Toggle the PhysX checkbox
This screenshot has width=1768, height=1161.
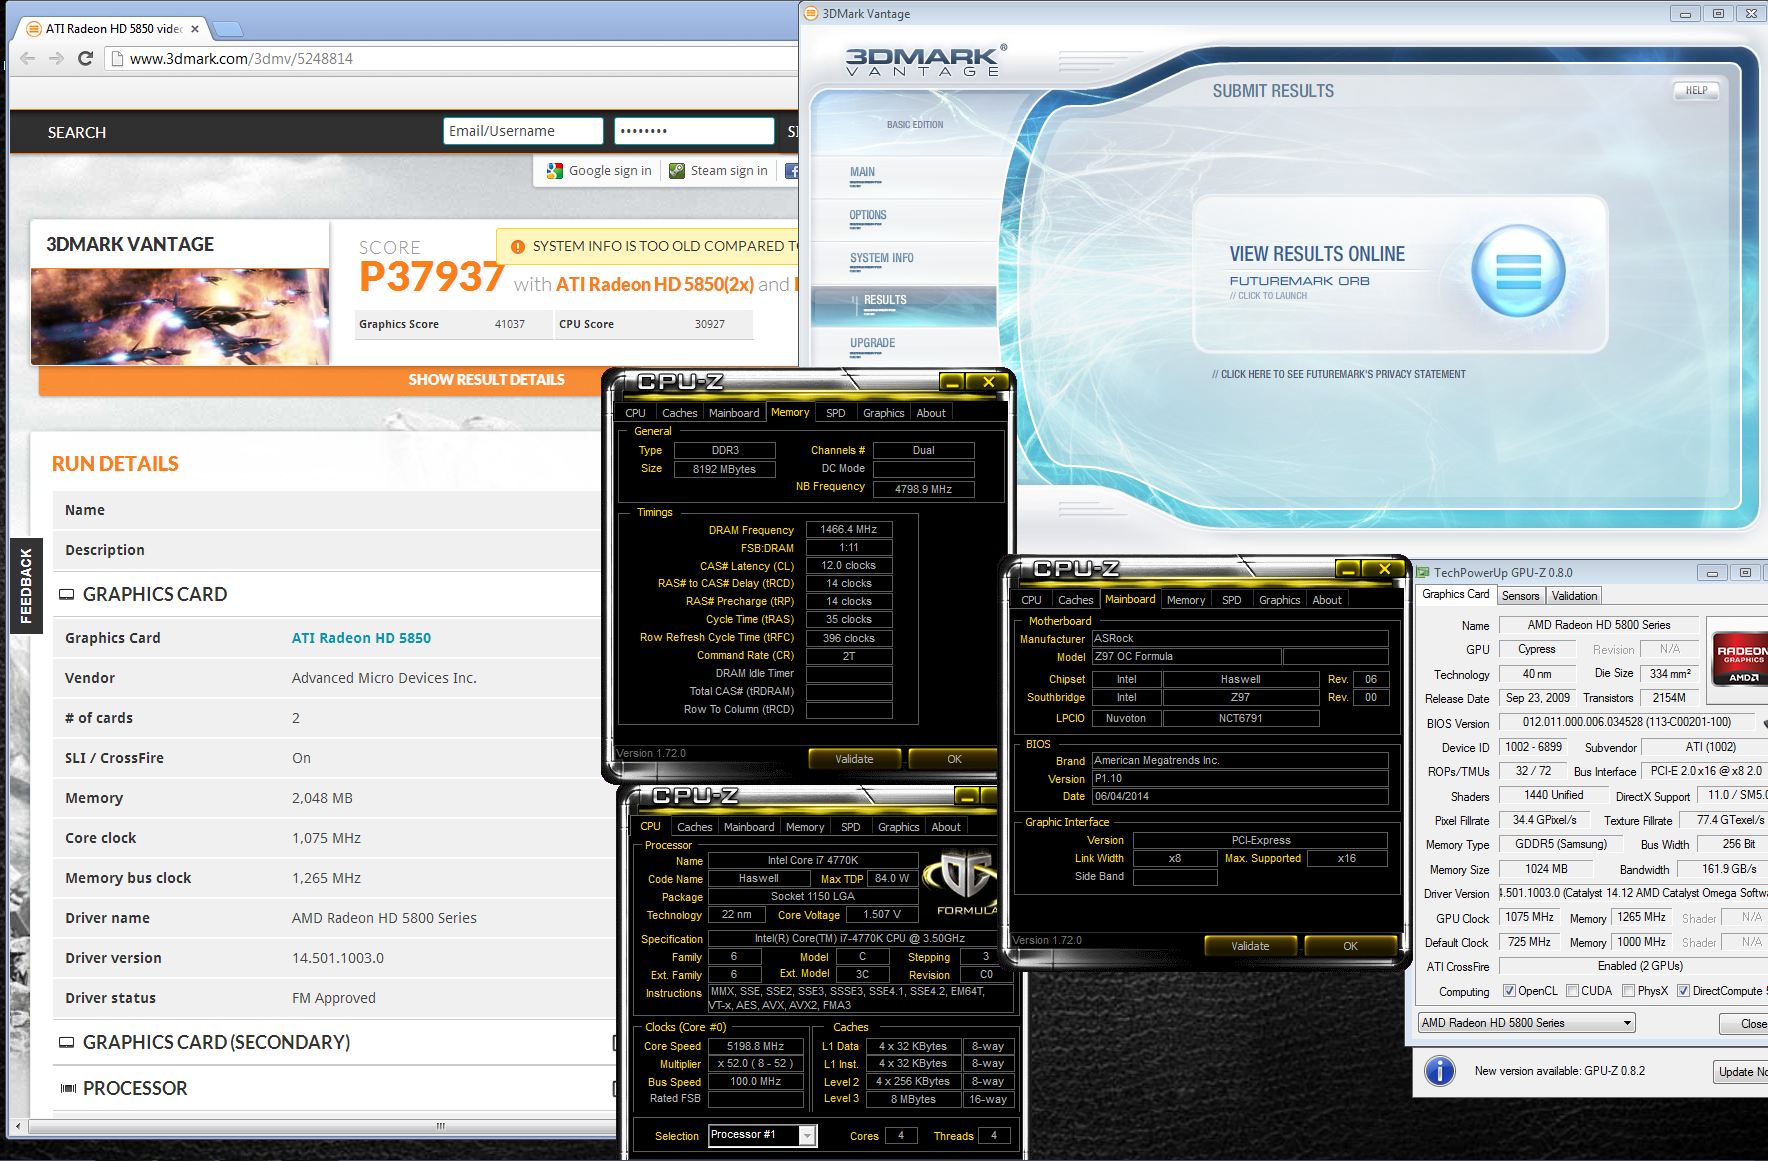point(1628,991)
